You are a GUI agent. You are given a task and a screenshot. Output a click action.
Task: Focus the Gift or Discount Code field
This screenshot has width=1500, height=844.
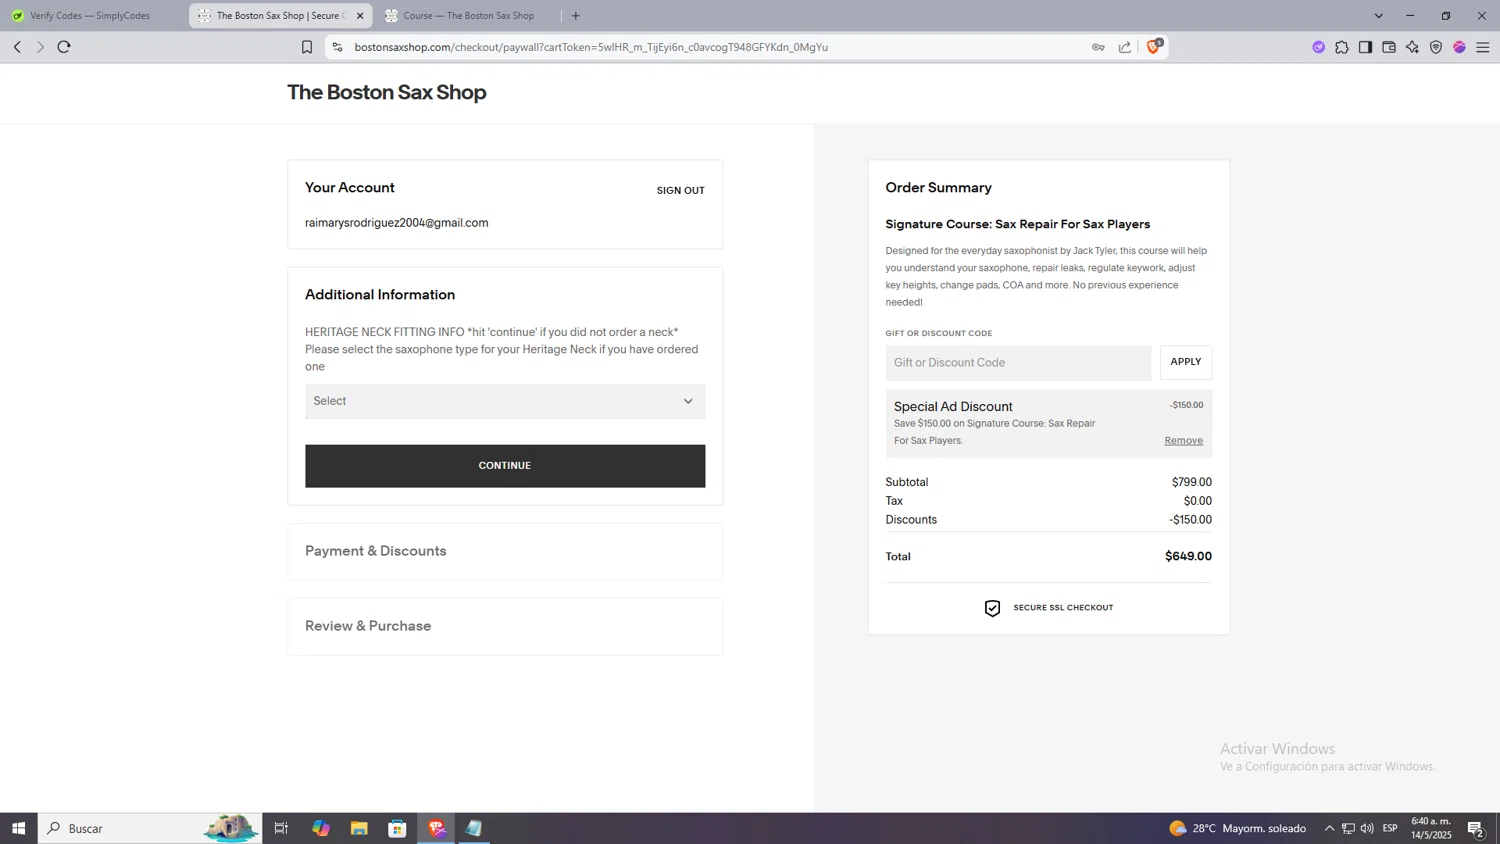[x=1018, y=363]
